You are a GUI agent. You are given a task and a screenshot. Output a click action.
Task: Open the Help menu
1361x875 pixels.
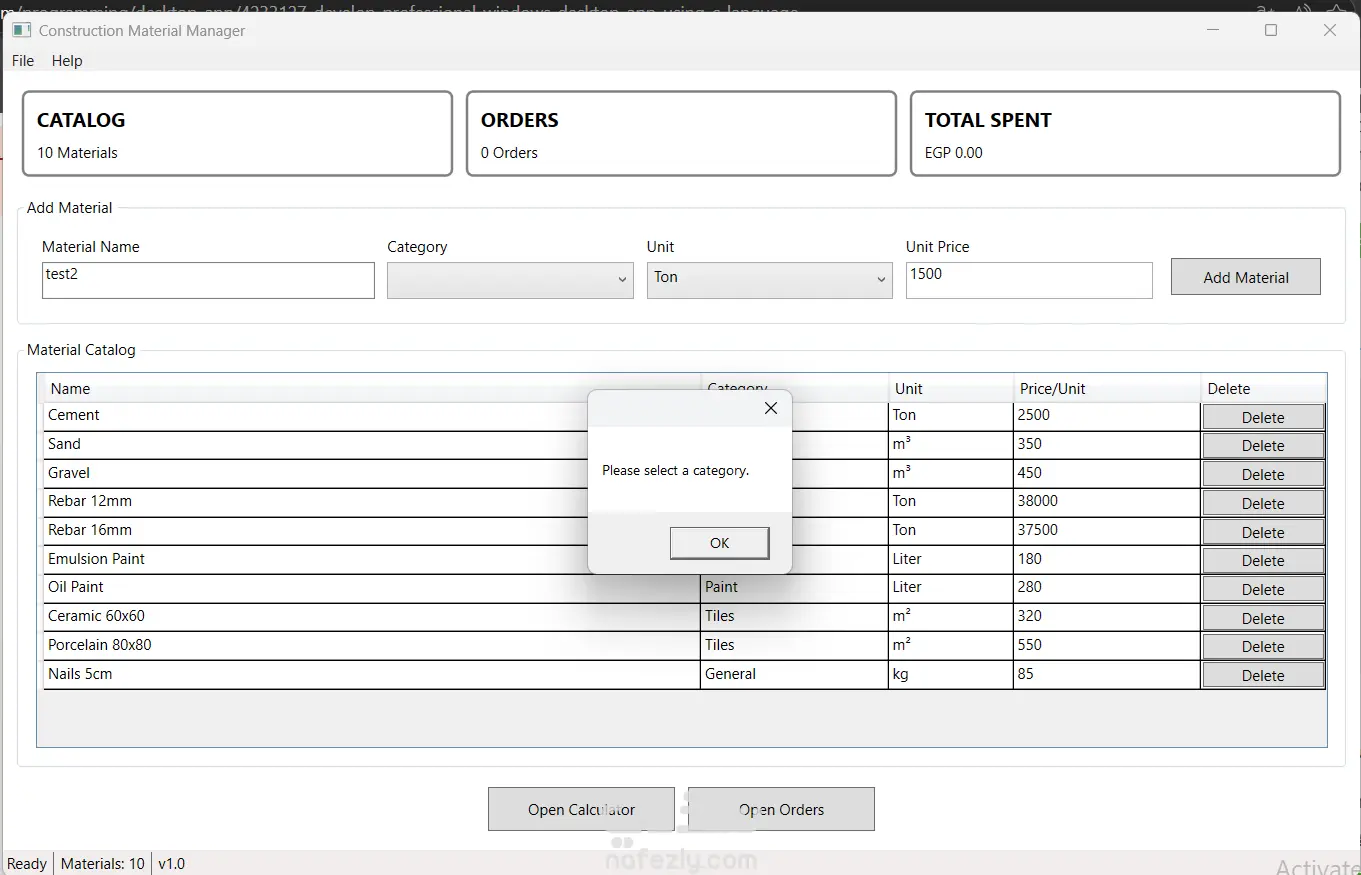[x=67, y=61]
